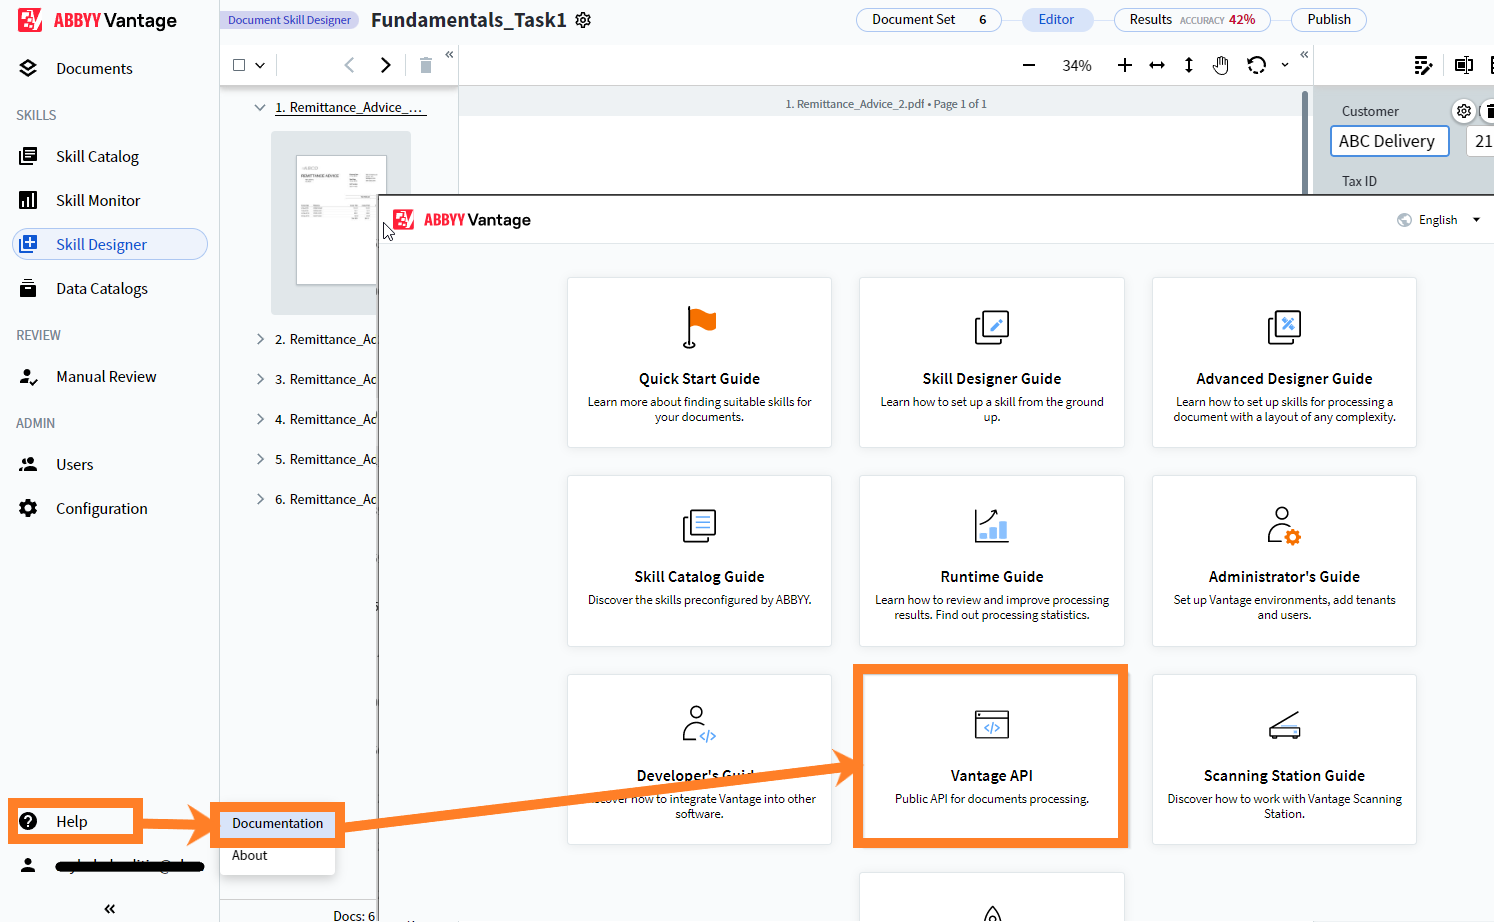The width and height of the screenshot is (1494, 922).
Task: Open the English language dropdown
Action: pyautogui.click(x=1440, y=219)
